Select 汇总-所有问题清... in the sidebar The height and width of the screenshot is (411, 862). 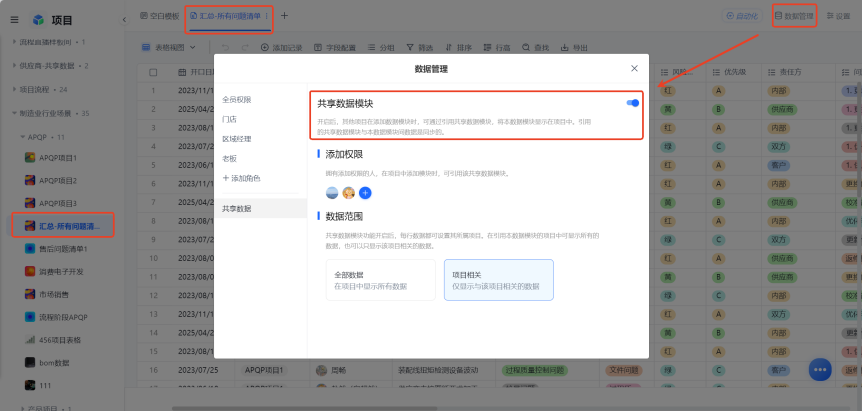point(63,226)
